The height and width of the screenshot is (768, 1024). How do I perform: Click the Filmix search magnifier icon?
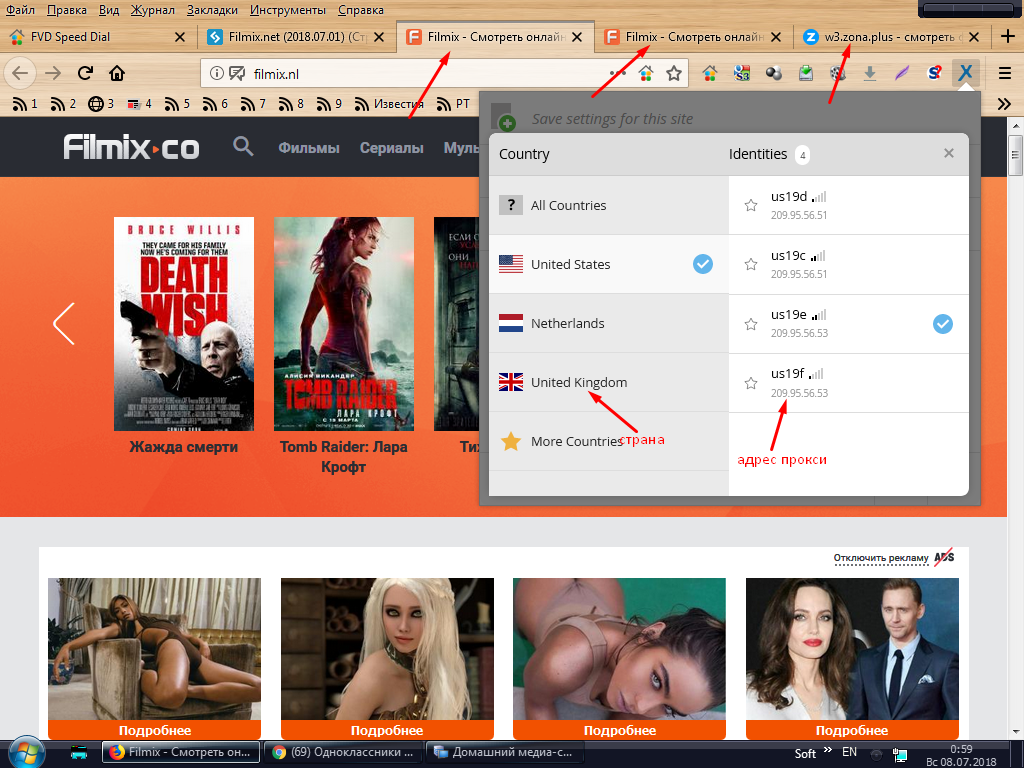(x=243, y=147)
